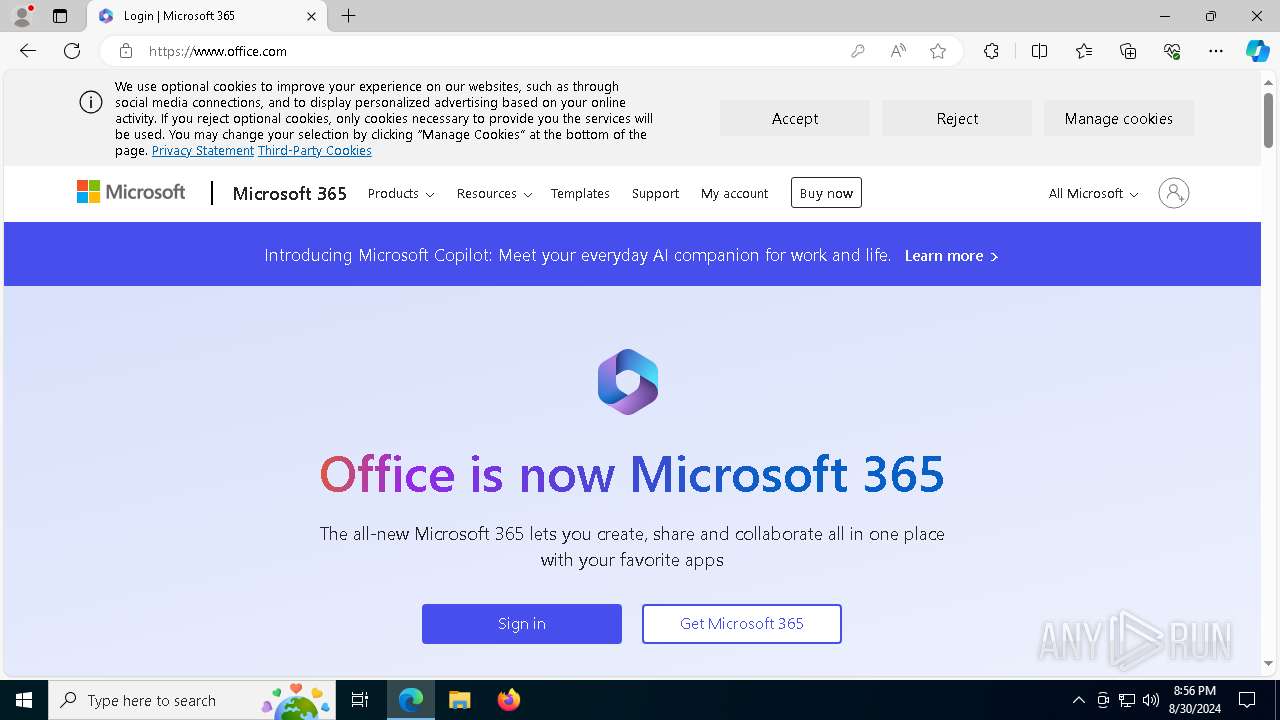Screen dimensions: 1280x720
Task: Open Tab actions menu icon
Action: pos(60,16)
